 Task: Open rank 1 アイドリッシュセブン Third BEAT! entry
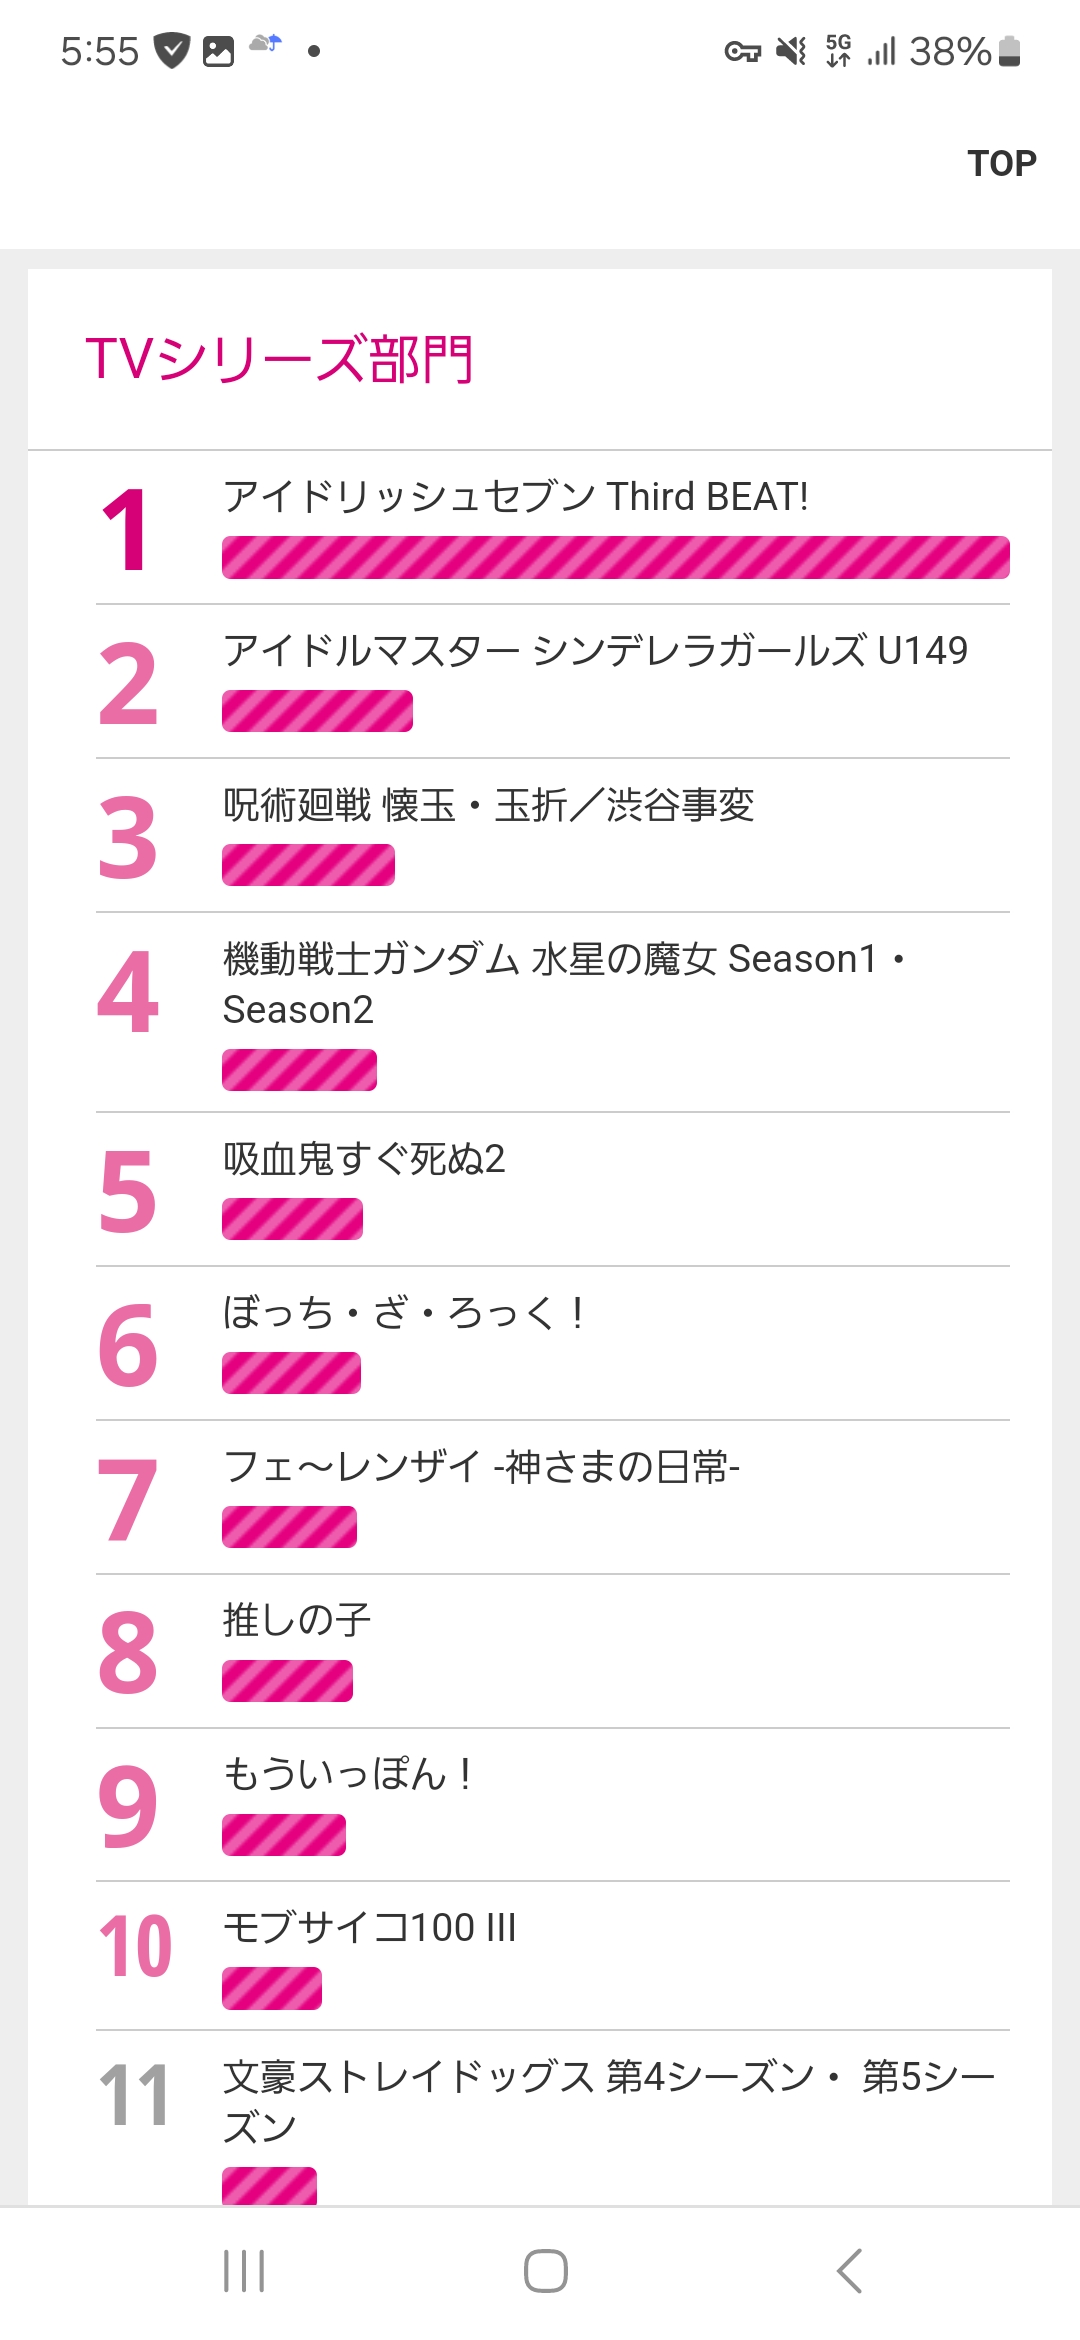[x=553, y=528]
